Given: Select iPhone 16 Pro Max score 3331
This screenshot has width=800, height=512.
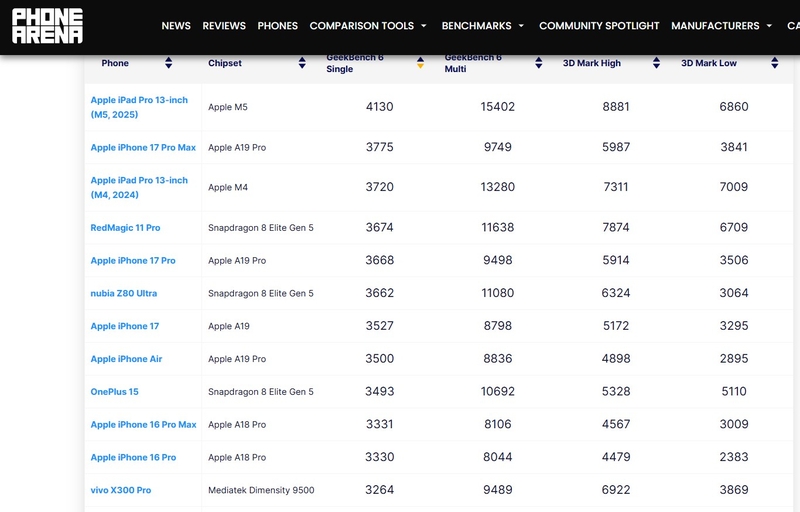Looking at the screenshot, I should [x=380, y=424].
